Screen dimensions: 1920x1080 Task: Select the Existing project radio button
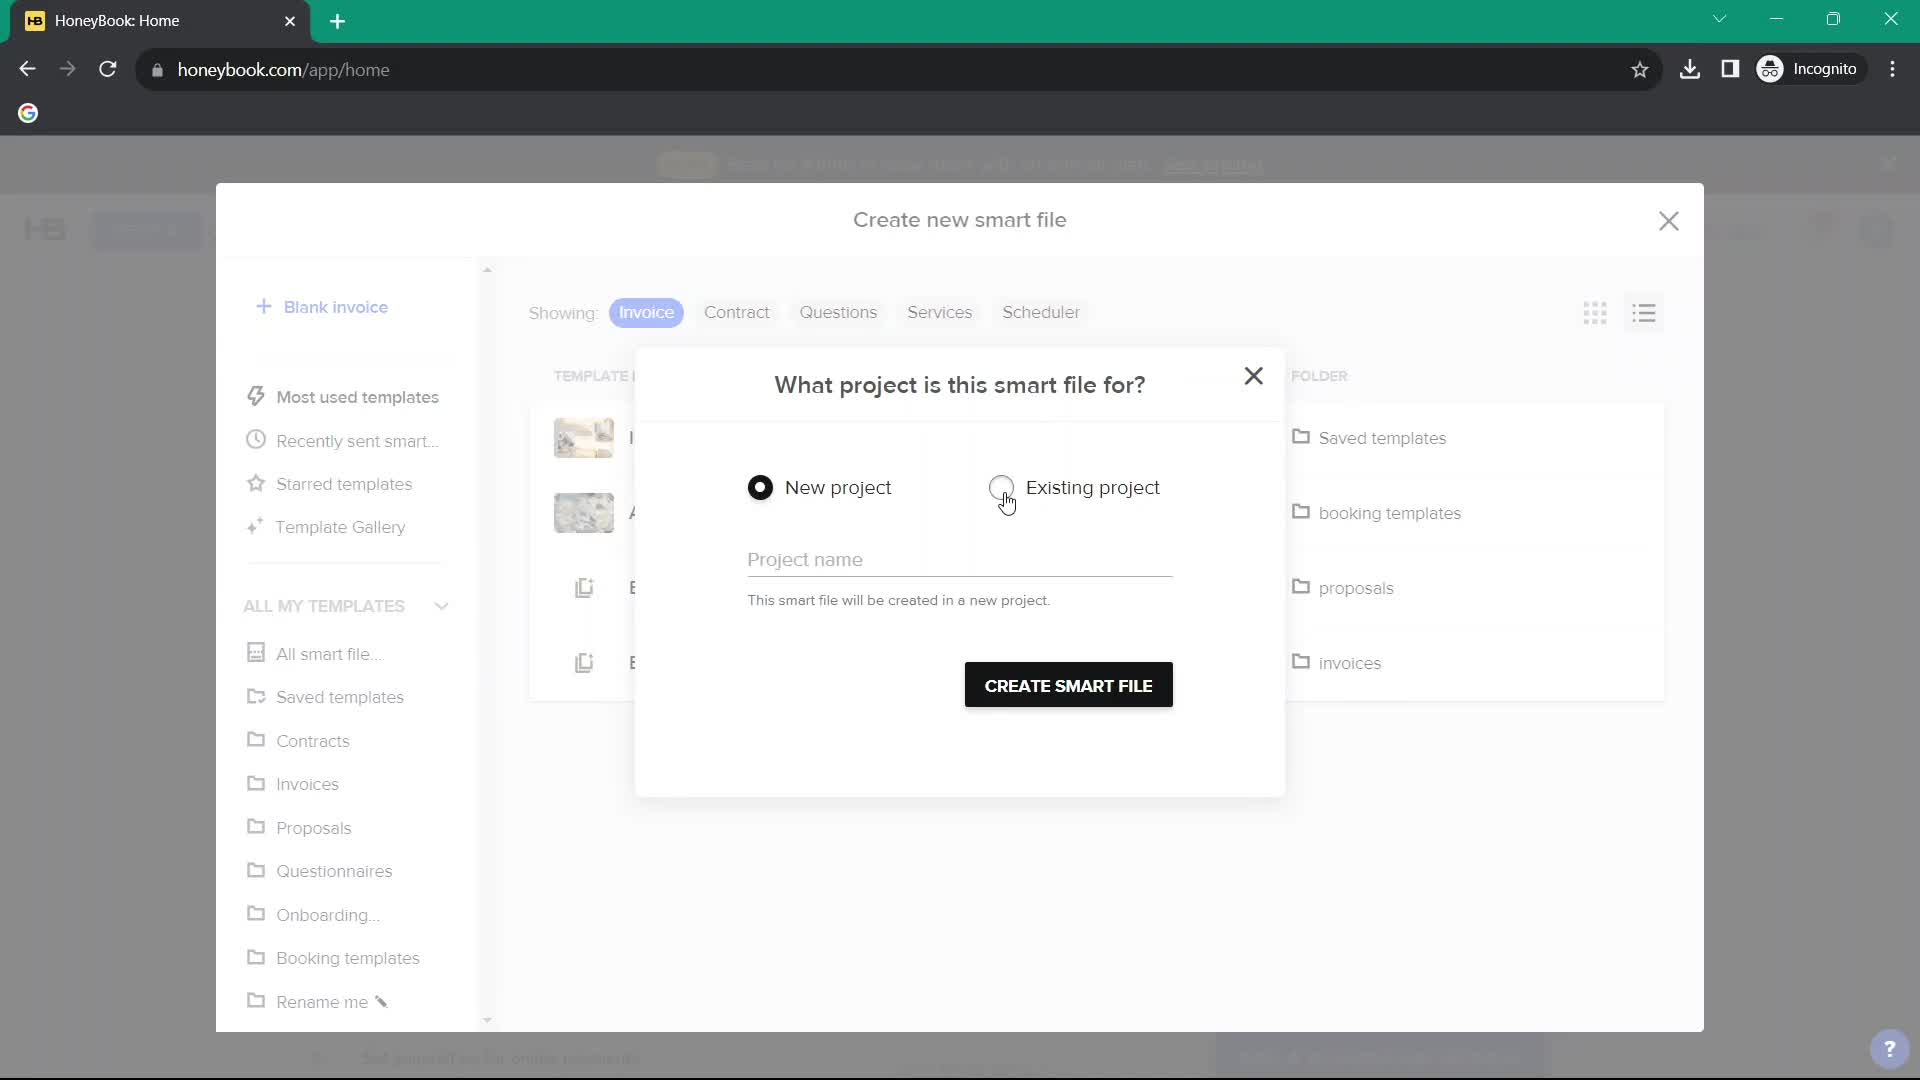coord(1002,487)
